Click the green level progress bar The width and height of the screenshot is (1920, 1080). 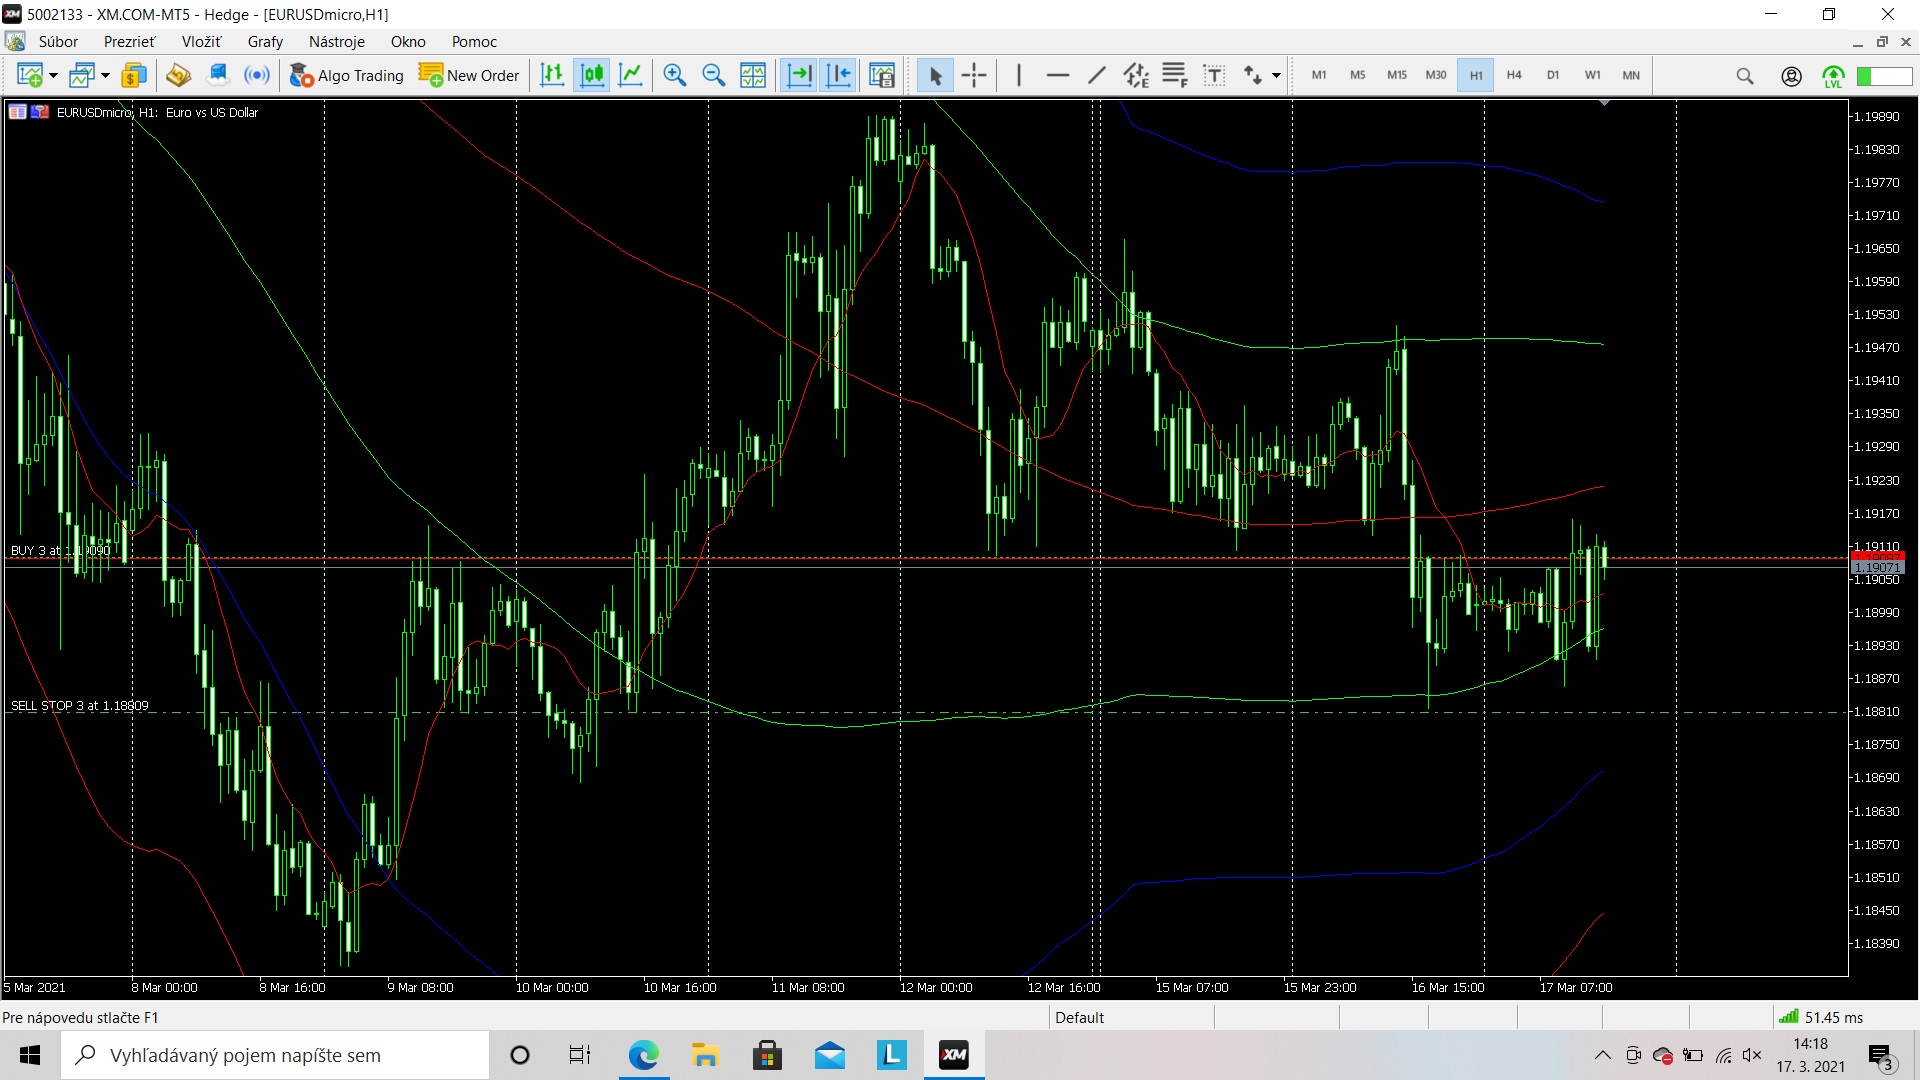click(x=1884, y=76)
